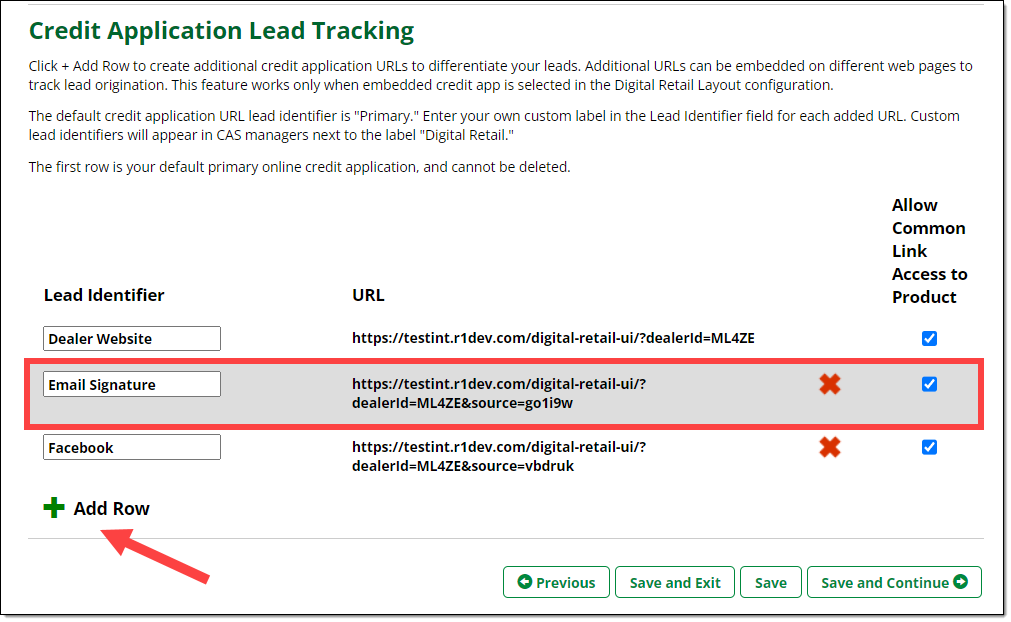Screen dimensions: 1011x622
Task: Edit the Facebook lead identifier field
Action: click(131, 448)
